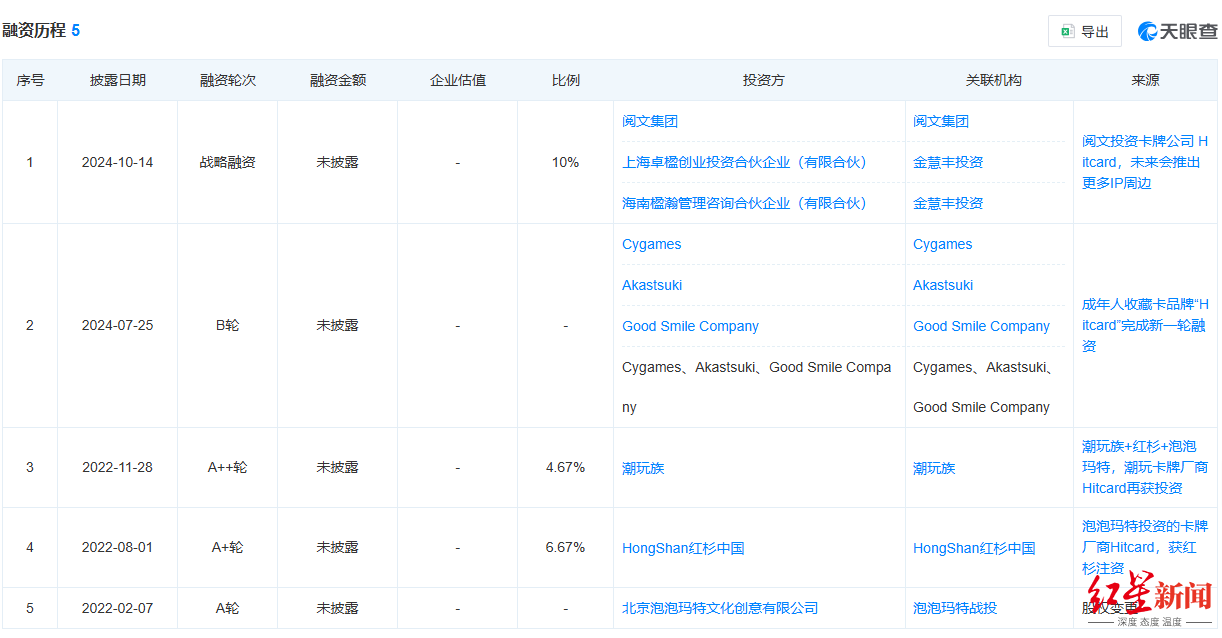The height and width of the screenshot is (638, 1222).
Task: Open HongShan红杉中国 investor link
Action: (683, 548)
